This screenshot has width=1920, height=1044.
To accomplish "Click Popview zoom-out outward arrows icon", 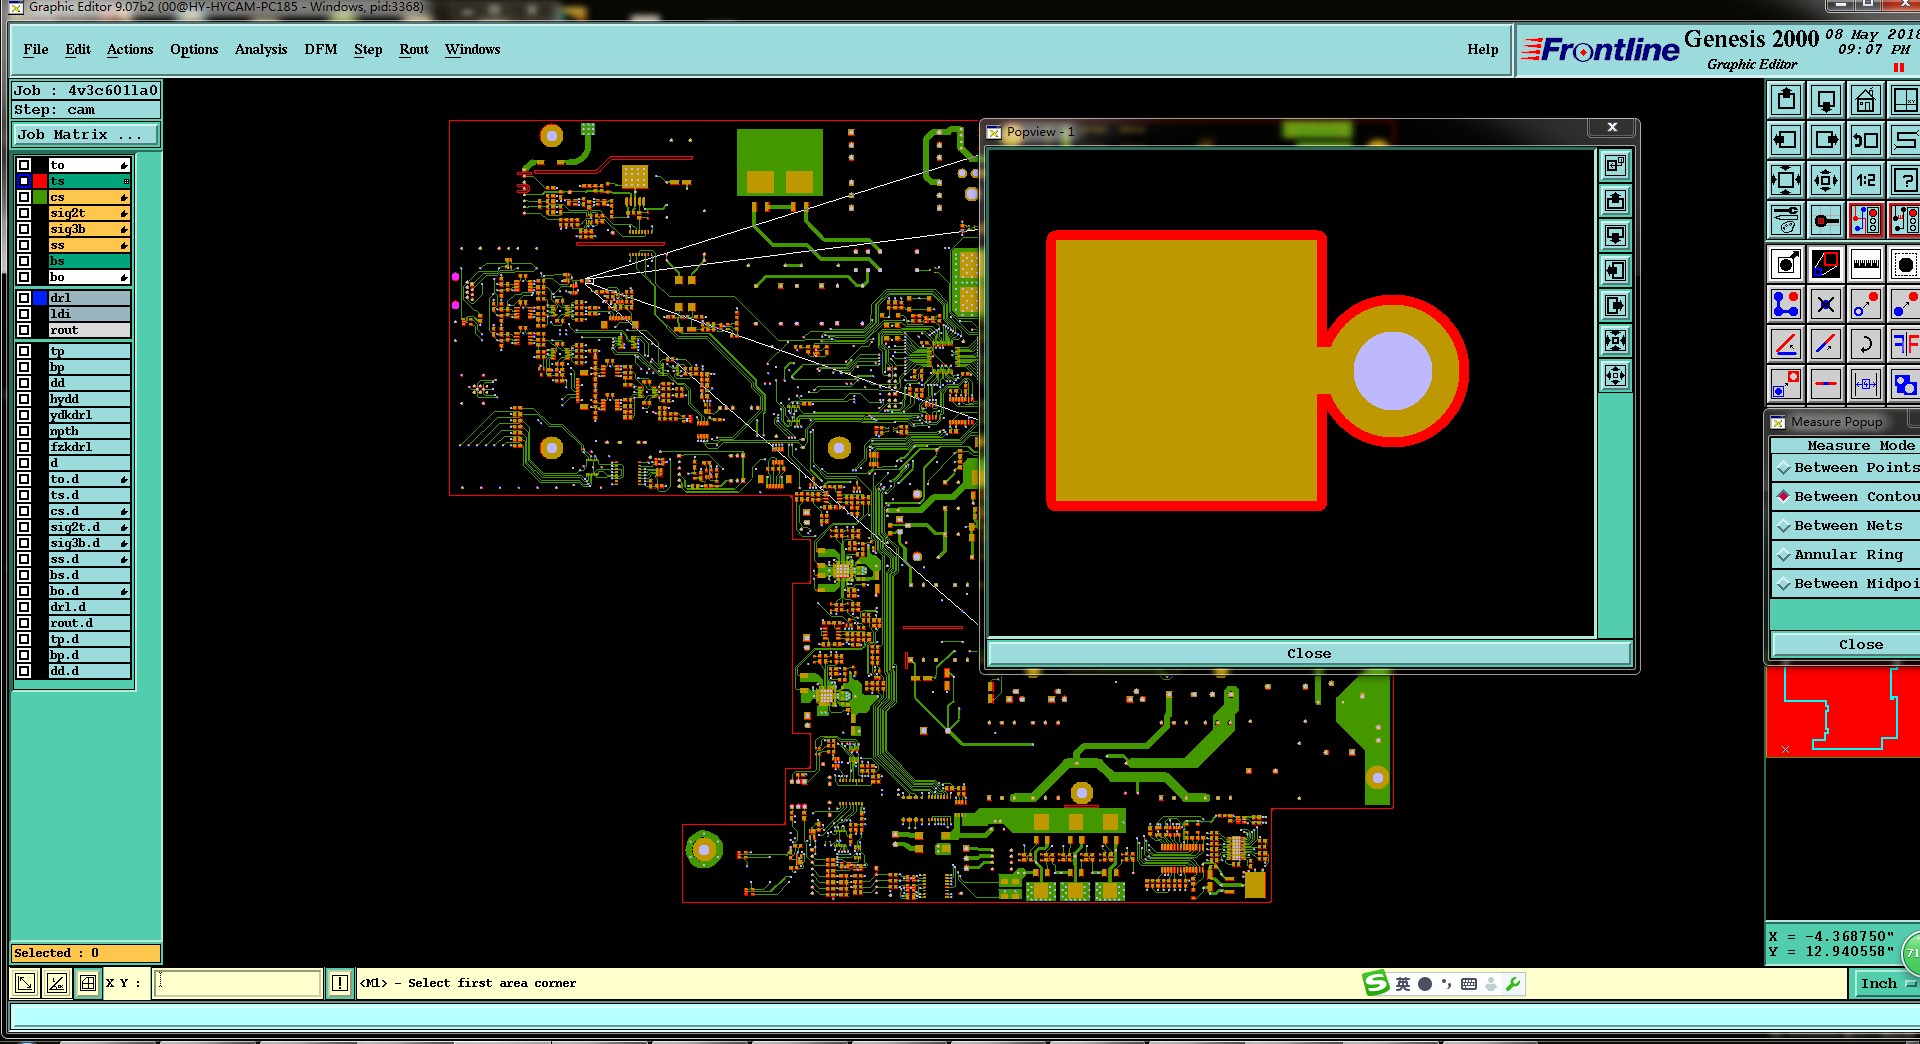I will coord(1615,376).
